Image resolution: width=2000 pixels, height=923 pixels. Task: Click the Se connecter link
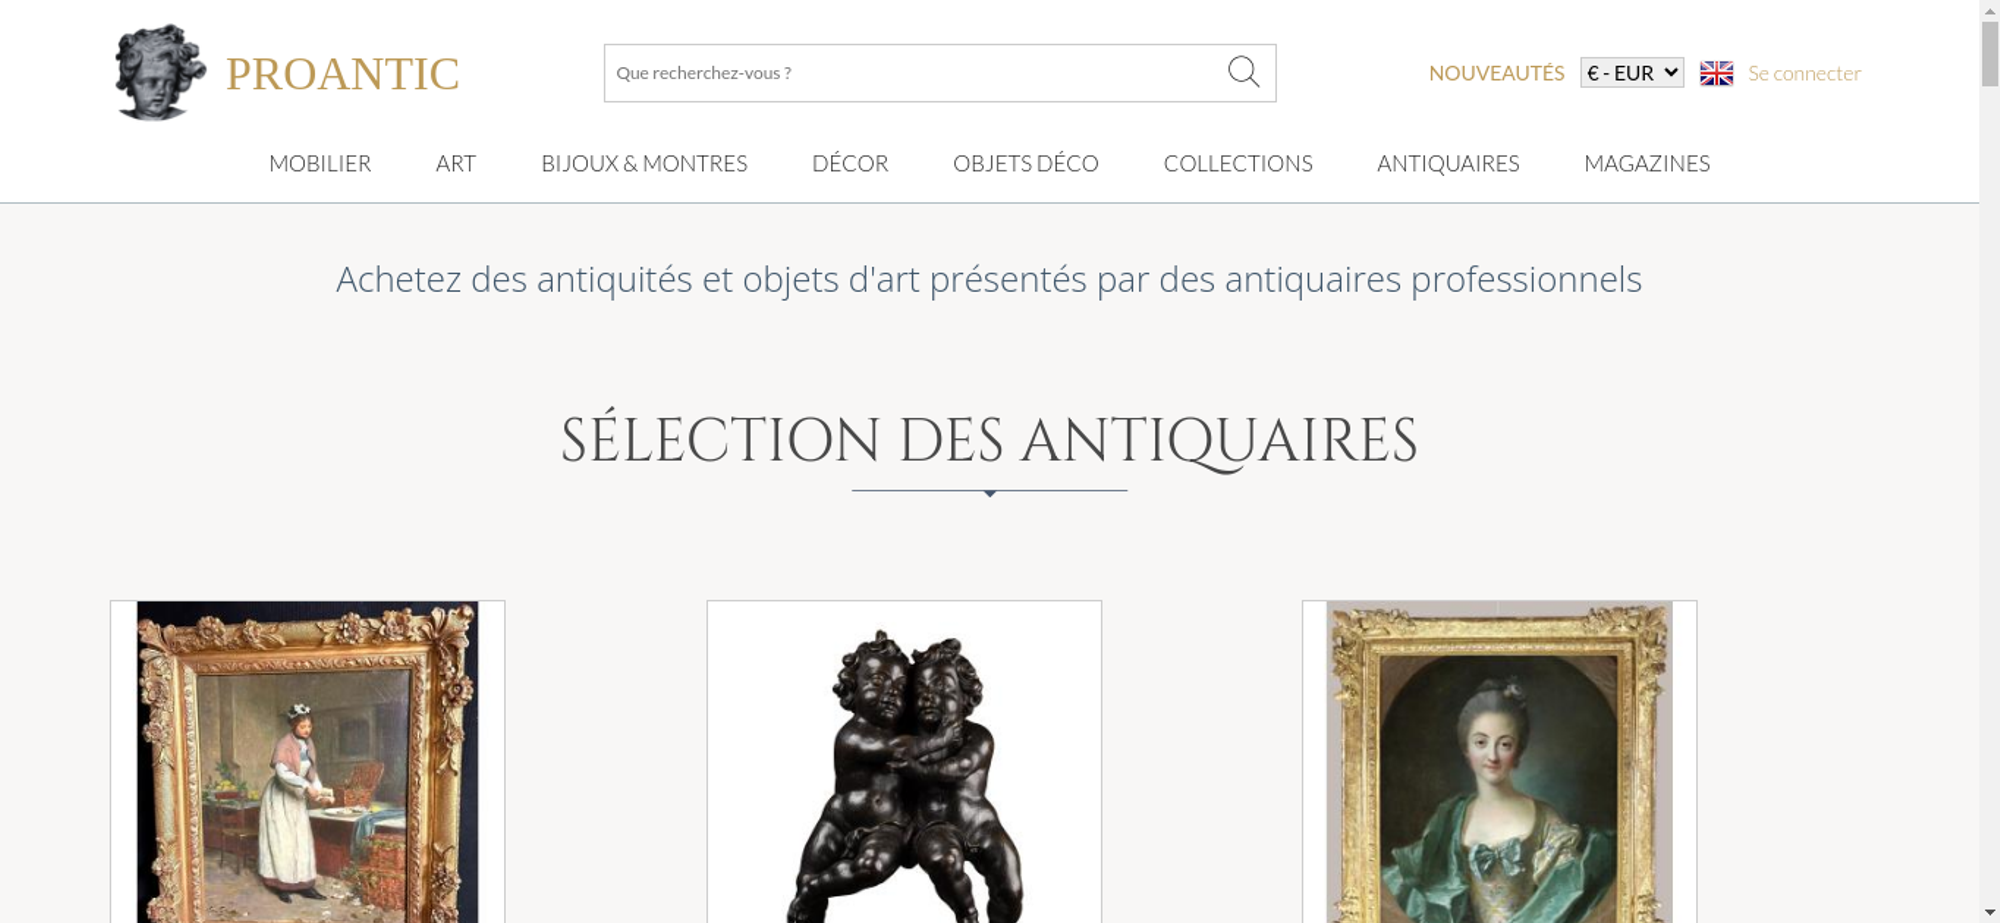[x=1804, y=73]
